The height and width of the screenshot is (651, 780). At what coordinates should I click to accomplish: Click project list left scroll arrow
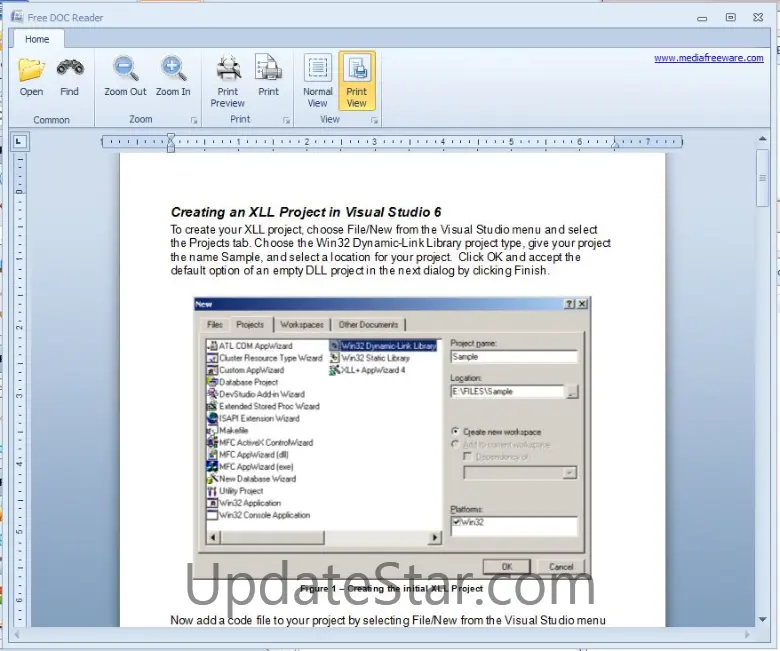tap(213, 537)
